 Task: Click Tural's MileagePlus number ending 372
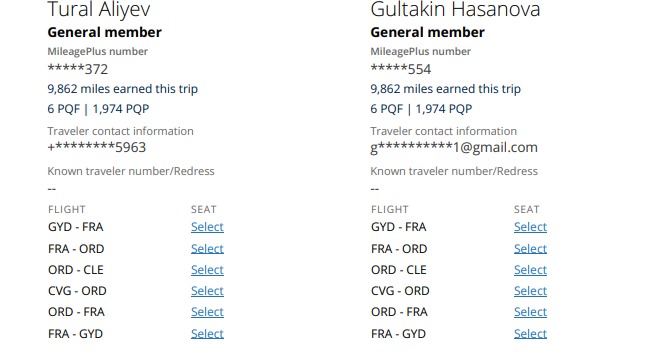78,69
